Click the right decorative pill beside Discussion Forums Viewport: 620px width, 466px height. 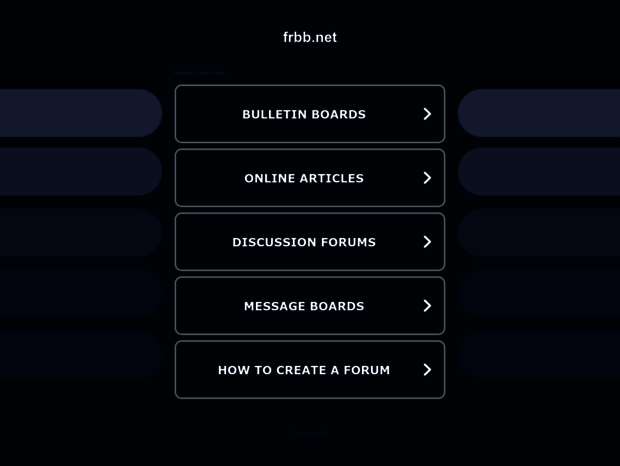coord(540,232)
